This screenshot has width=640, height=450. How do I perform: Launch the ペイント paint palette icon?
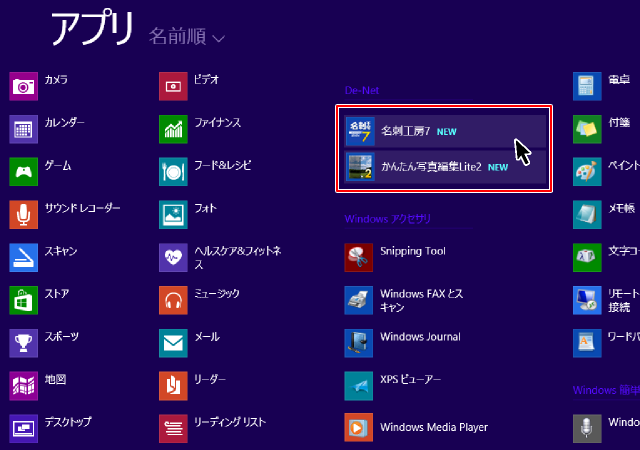pos(587,172)
